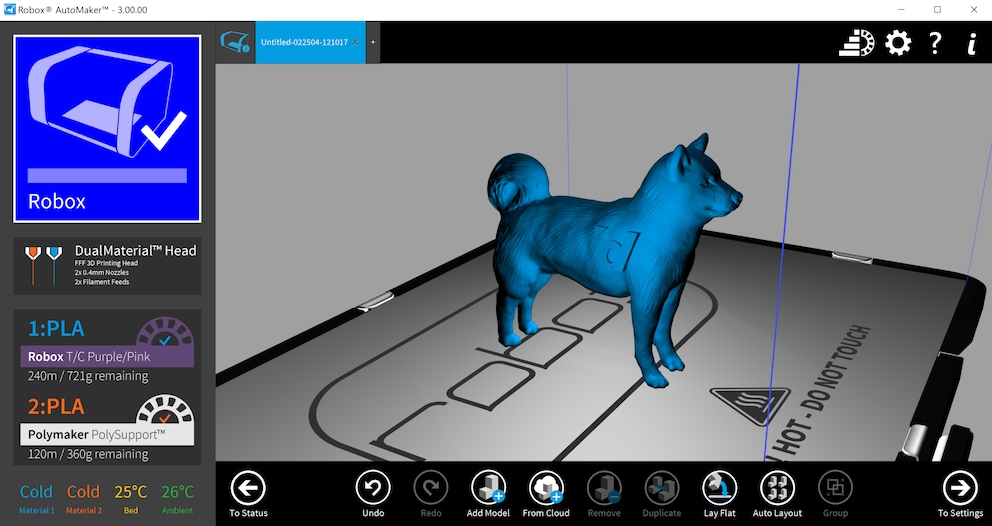
Task: Click '120m / 360g remaining' text
Action: (88, 454)
